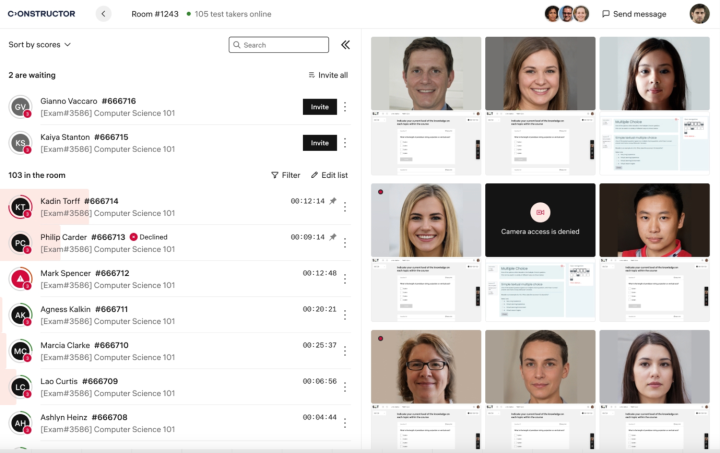Click Send message in the header
Image resolution: width=720 pixels, height=453 pixels.
click(x=634, y=14)
